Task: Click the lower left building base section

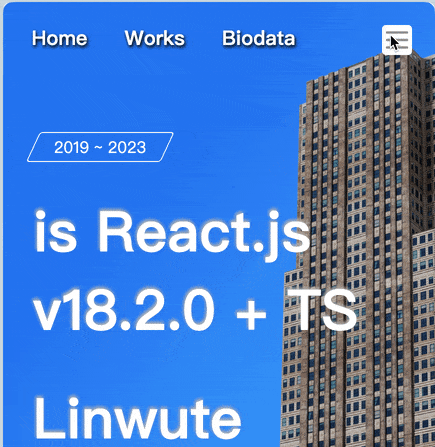Action: [293, 367]
